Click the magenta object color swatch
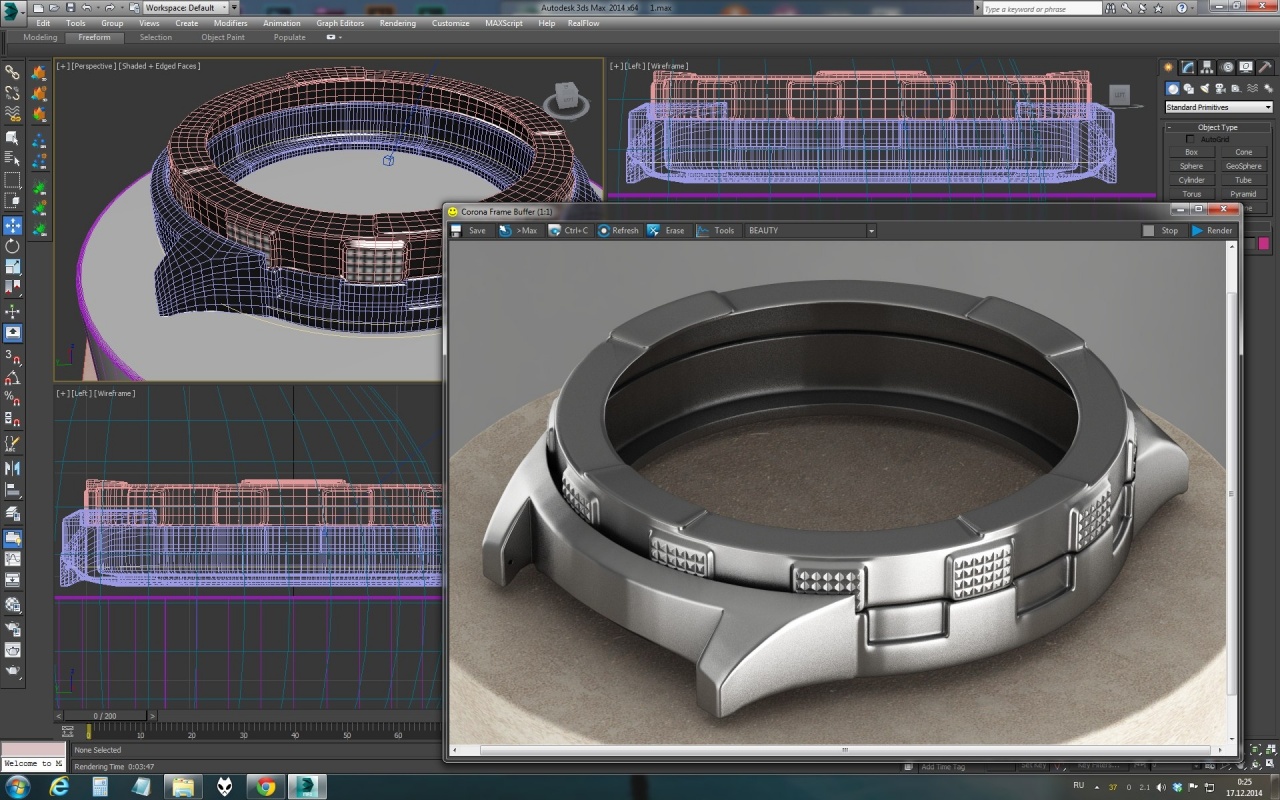Image resolution: width=1280 pixels, height=800 pixels. pyautogui.click(x=1264, y=243)
